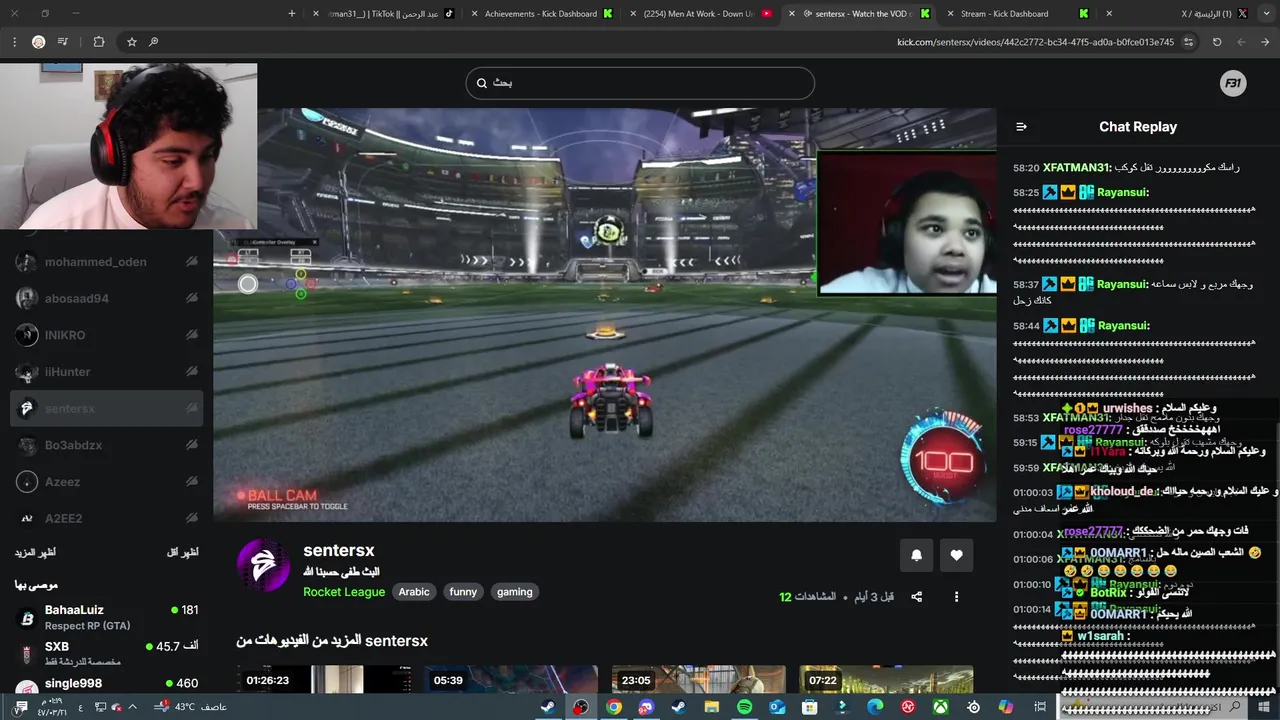Screen dimensions: 1280x720
Task: Open the video thumbnail with 07:22 duration
Action: (x=886, y=679)
